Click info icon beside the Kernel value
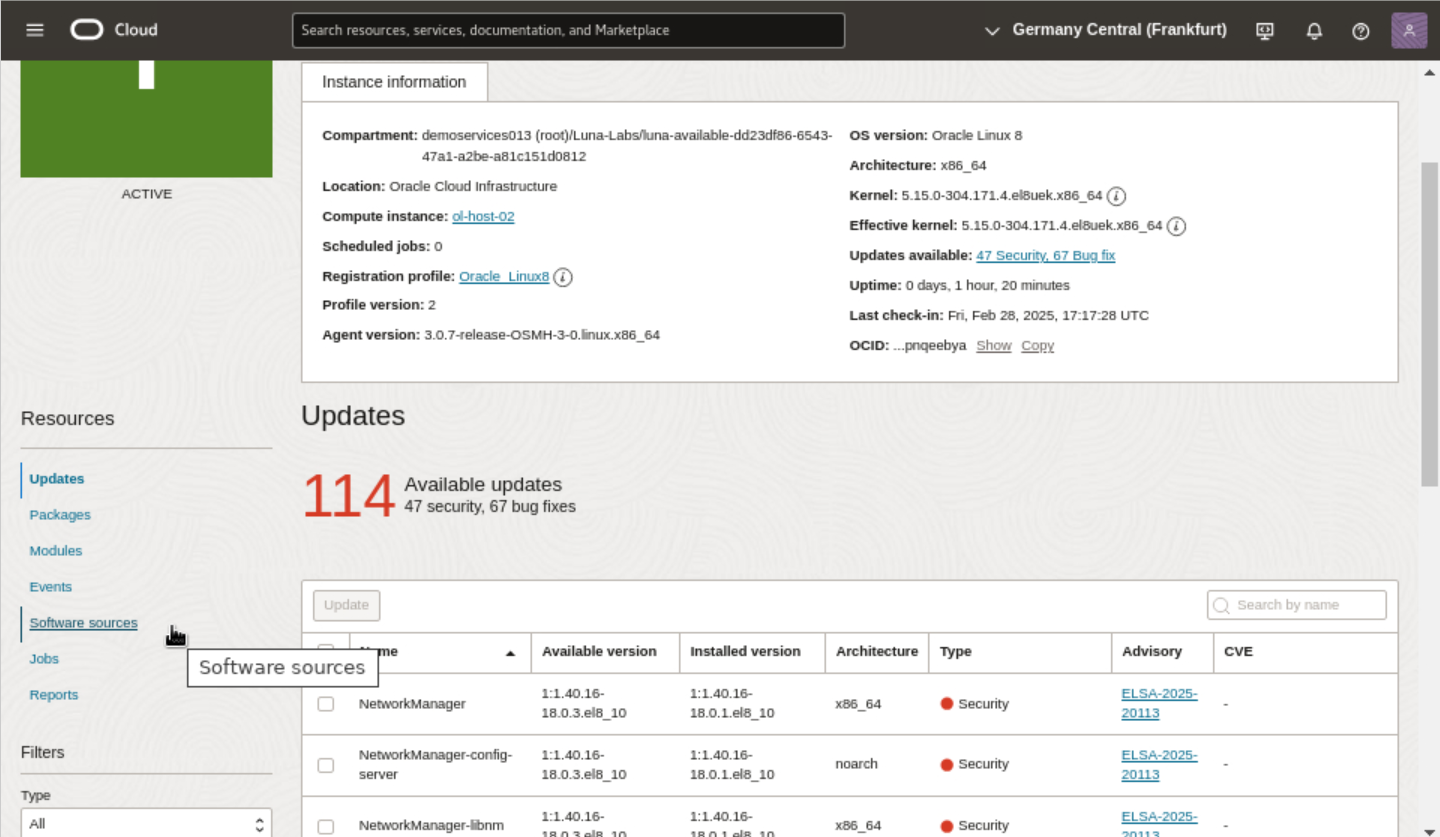 (1117, 196)
